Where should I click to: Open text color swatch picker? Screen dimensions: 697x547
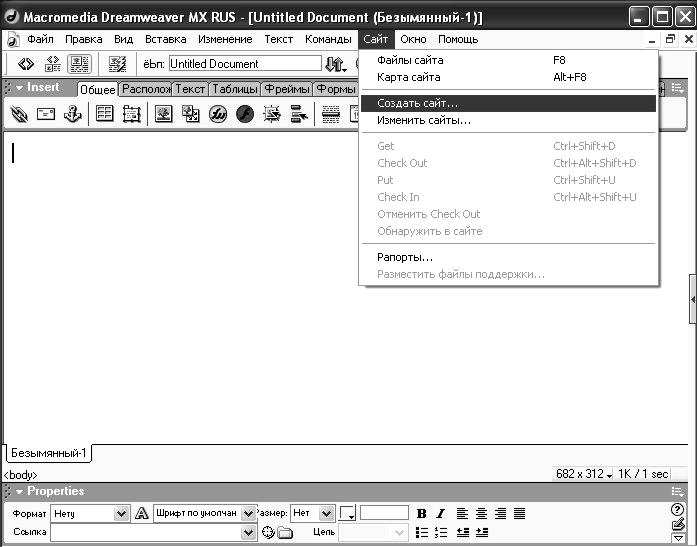[347, 513]
